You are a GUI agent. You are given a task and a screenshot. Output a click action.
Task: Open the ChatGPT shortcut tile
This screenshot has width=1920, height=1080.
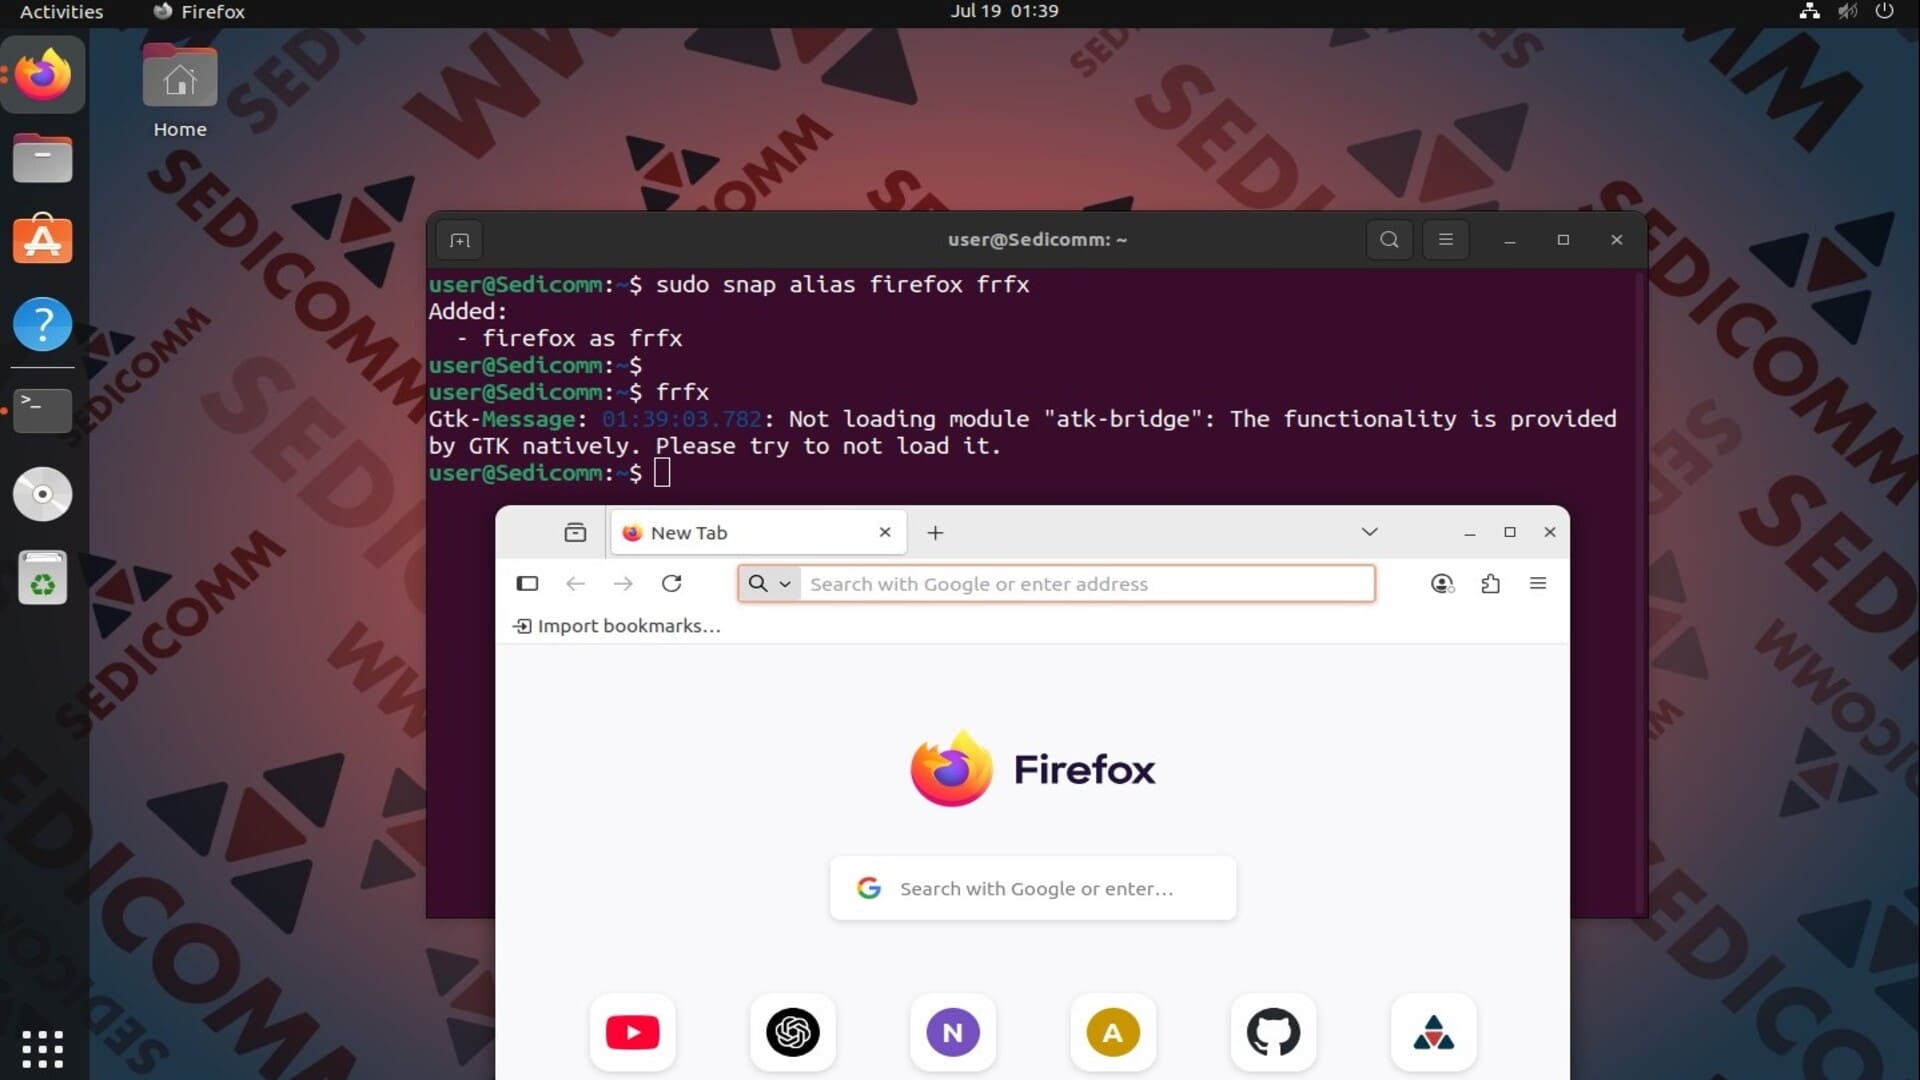(793, 1032)
